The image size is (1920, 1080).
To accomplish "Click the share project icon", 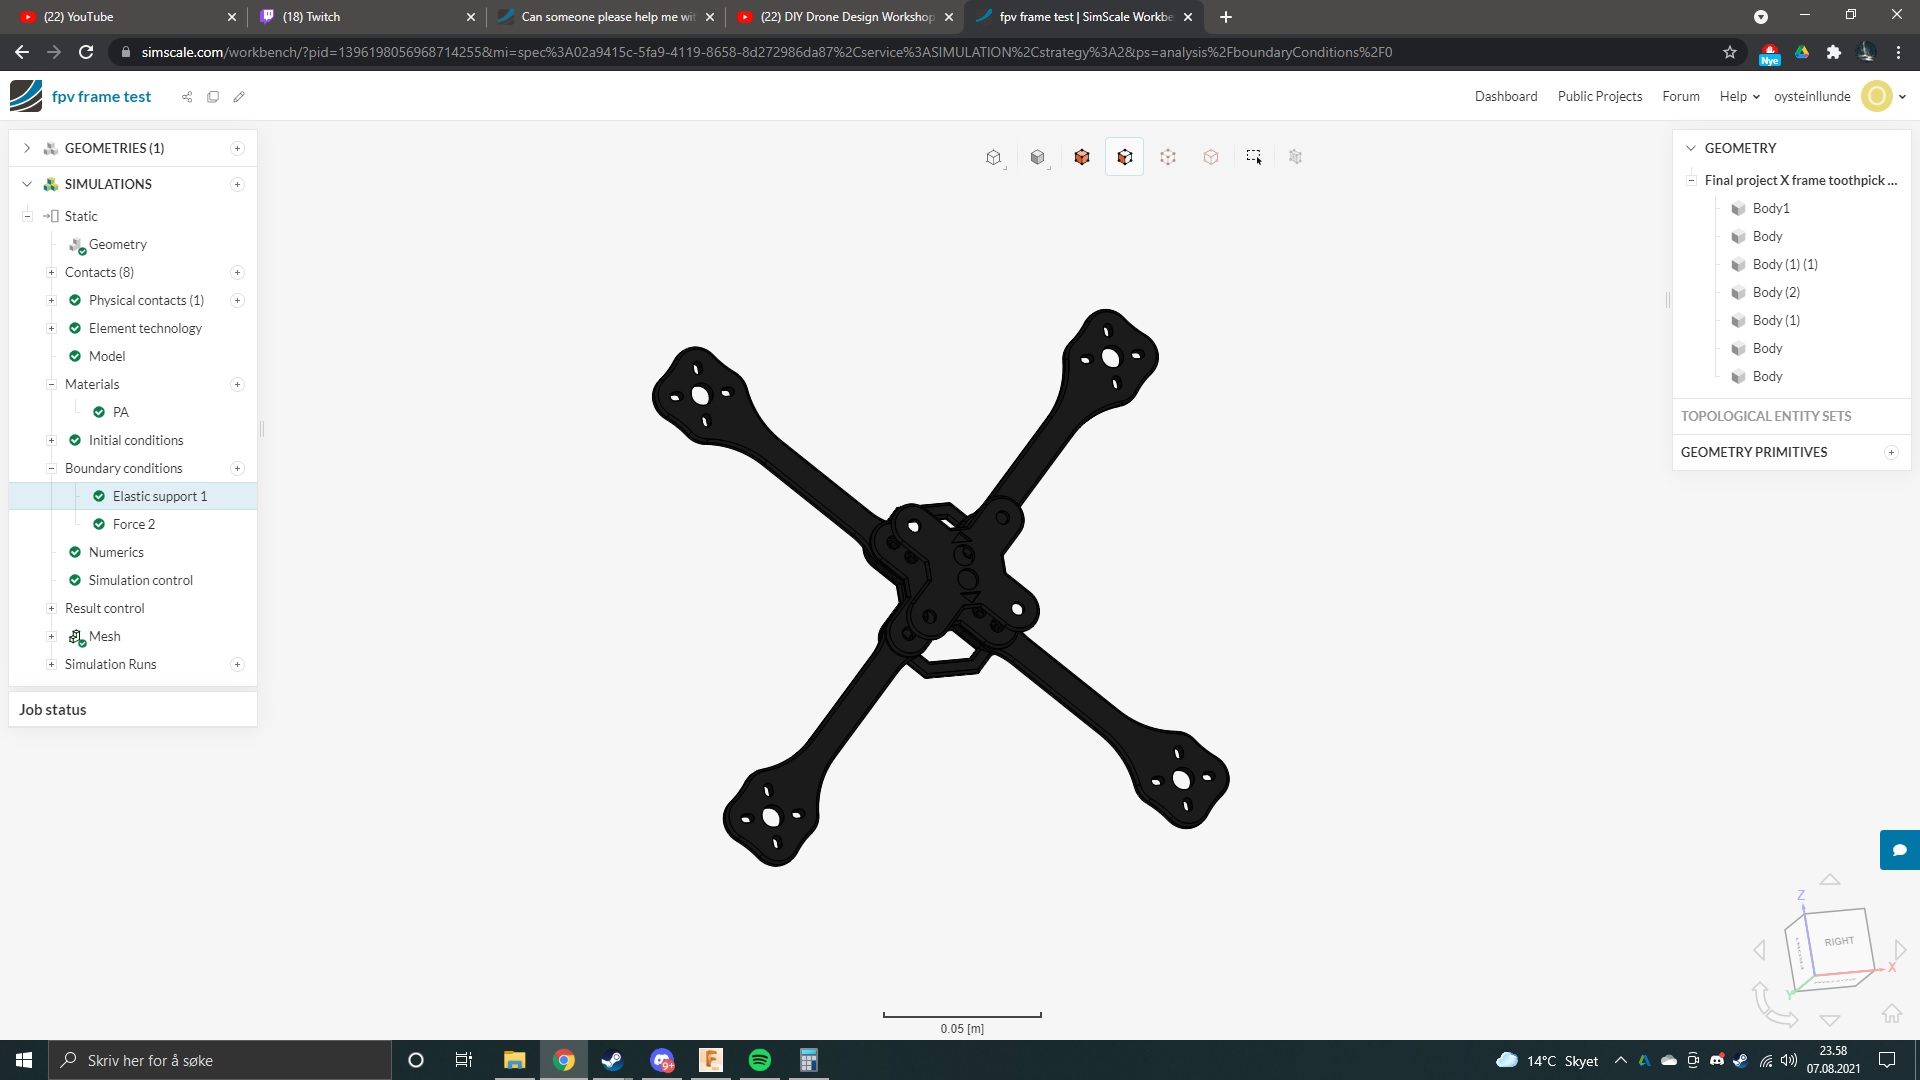I will coord(187,97).
